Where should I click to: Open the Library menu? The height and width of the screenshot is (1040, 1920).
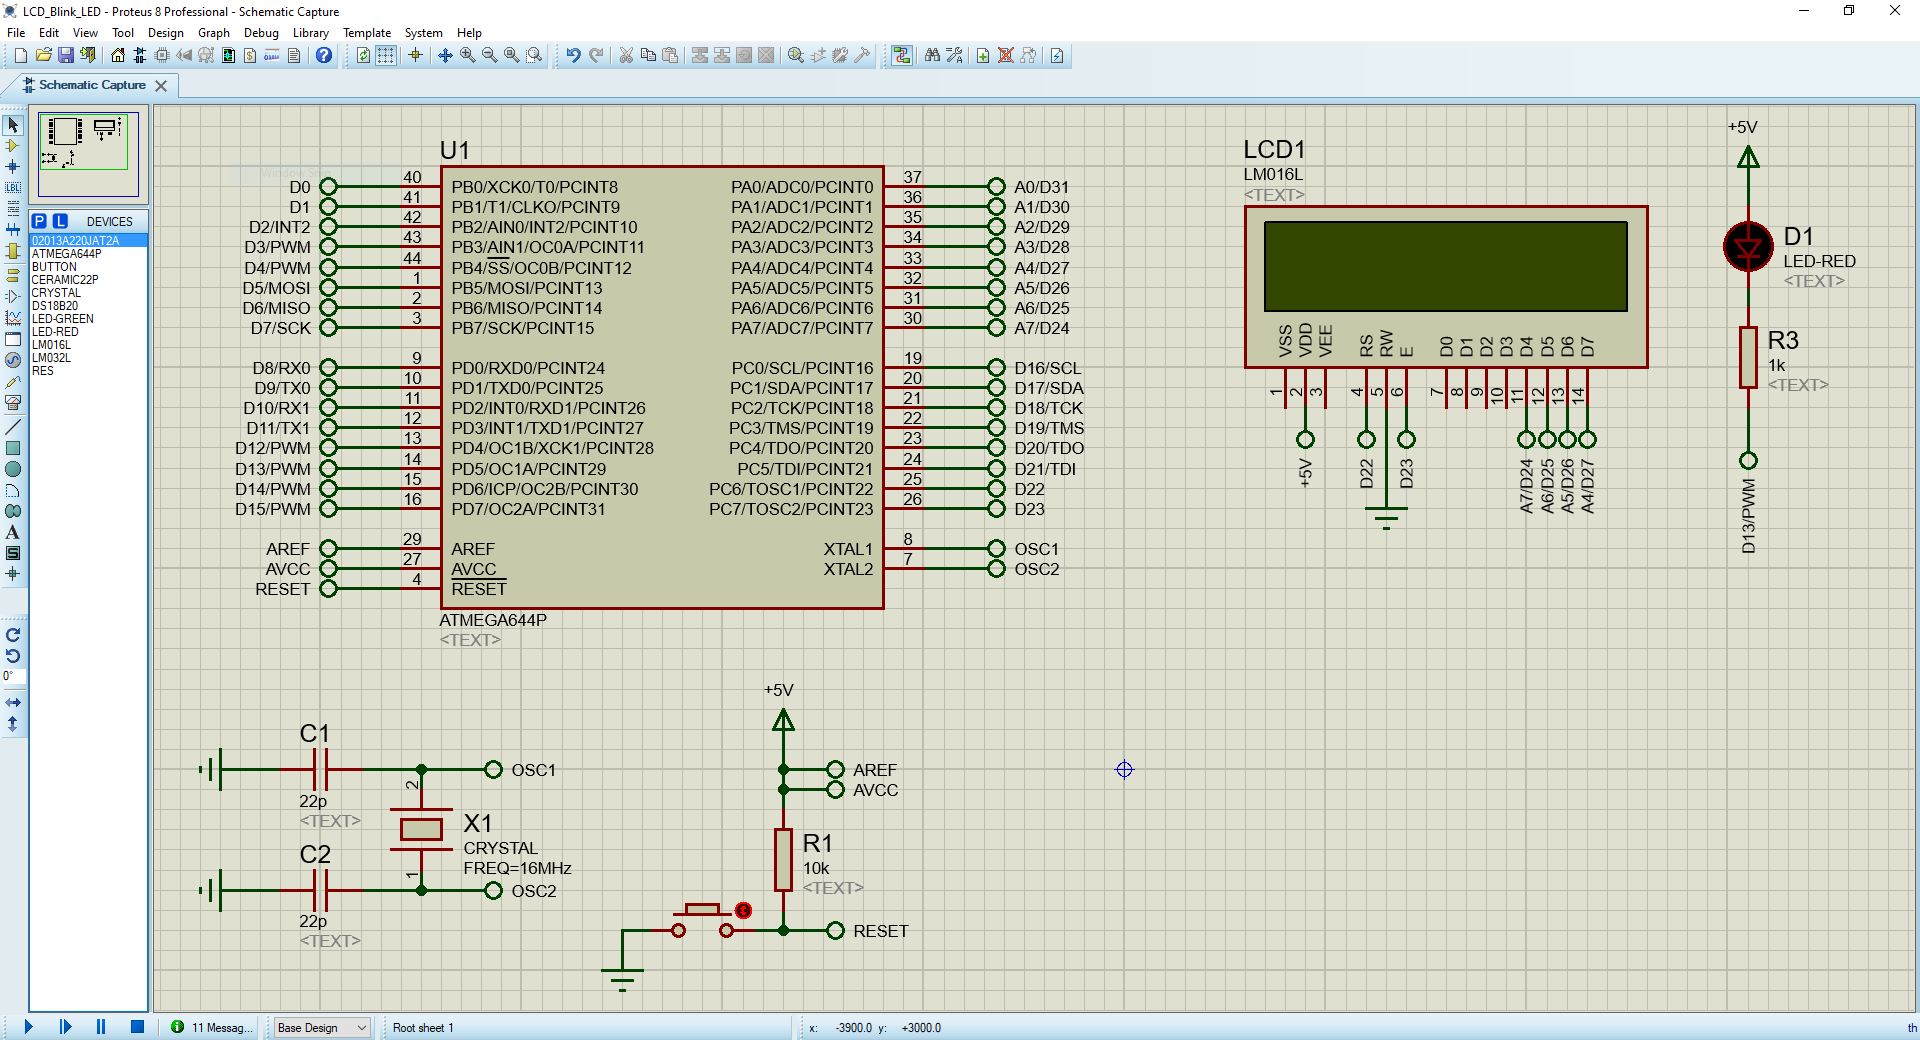pyautogui.click(x=311, y=33)
